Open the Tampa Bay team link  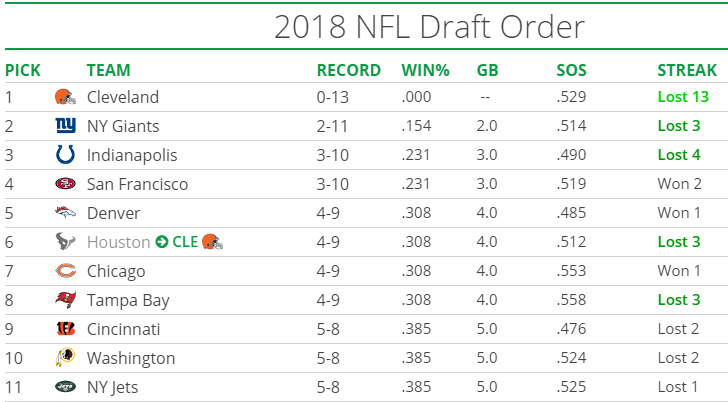pos(128,301)
